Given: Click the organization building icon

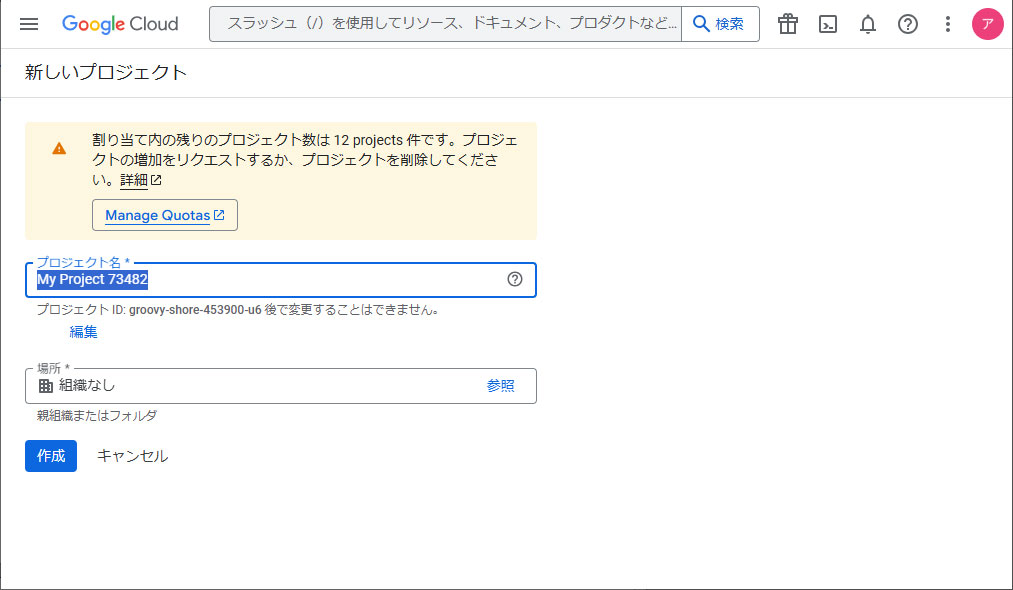Looking at the screenshot, I should [46, 386].
